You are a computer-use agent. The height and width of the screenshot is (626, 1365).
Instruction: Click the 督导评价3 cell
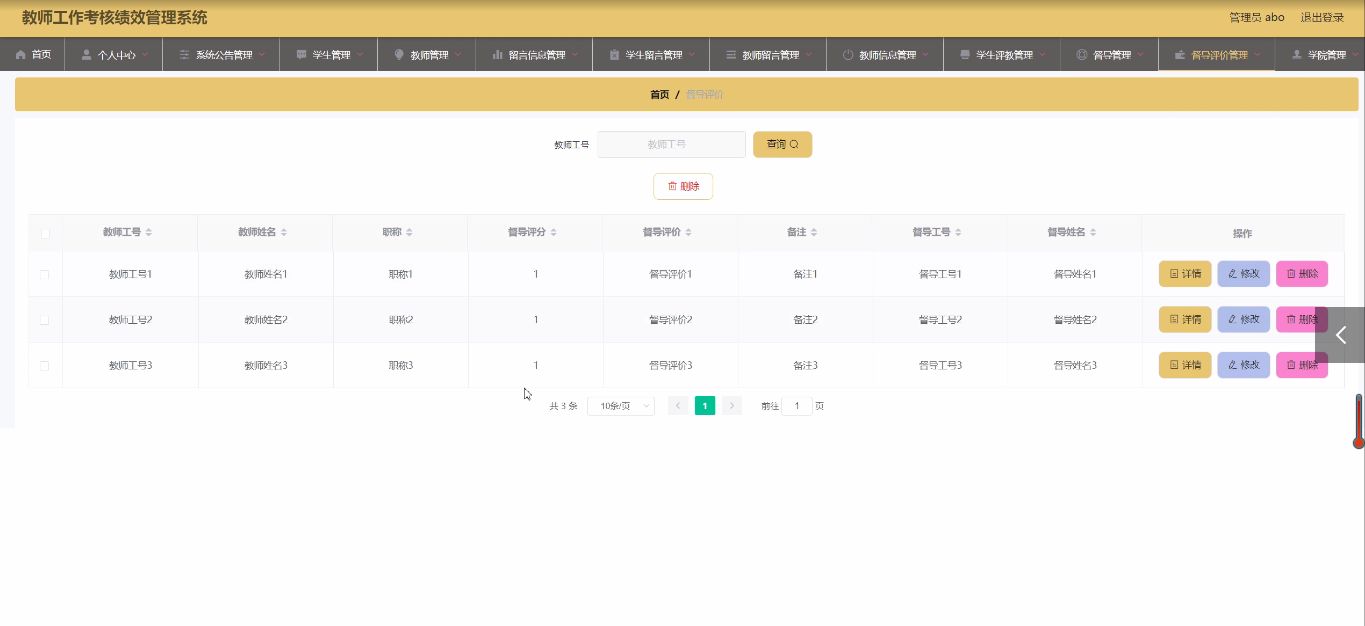click(671, 366)
